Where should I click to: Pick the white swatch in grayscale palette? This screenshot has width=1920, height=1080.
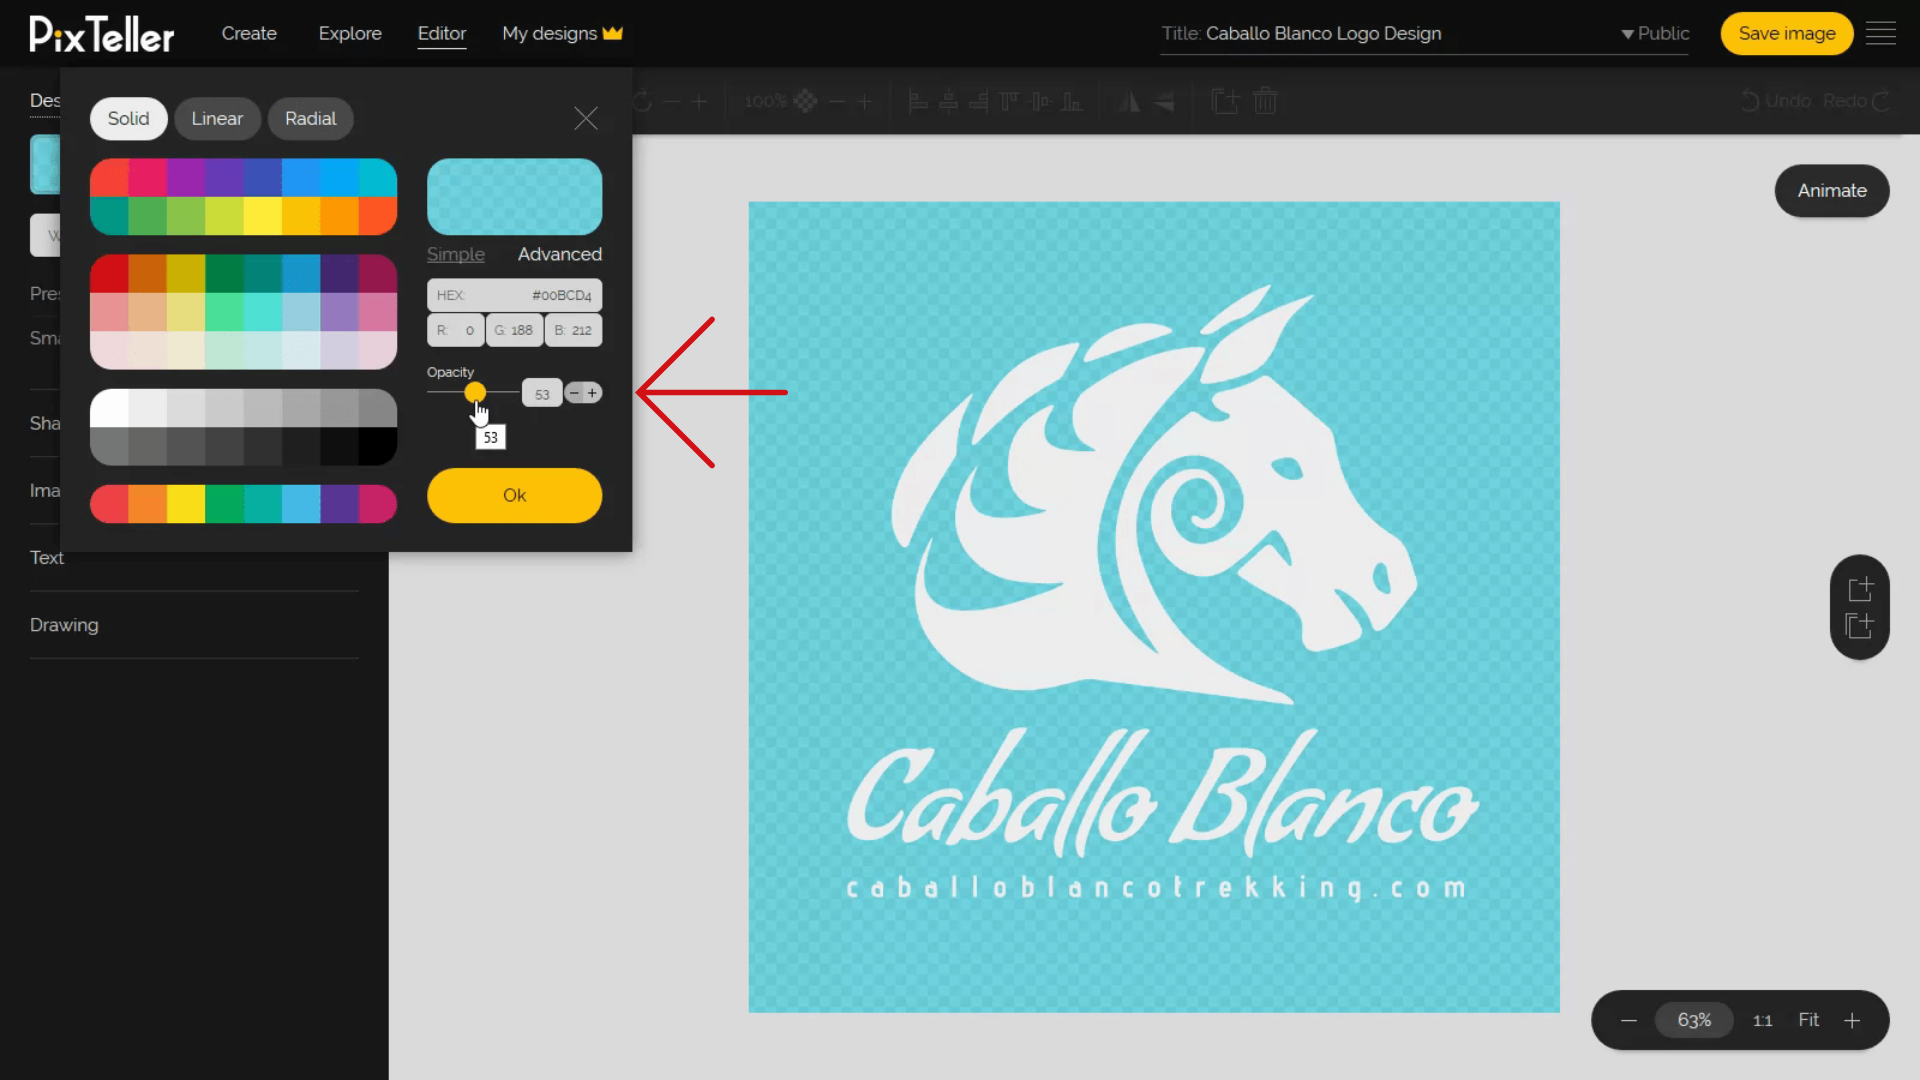pyautogui.click(x=109, y=408)
